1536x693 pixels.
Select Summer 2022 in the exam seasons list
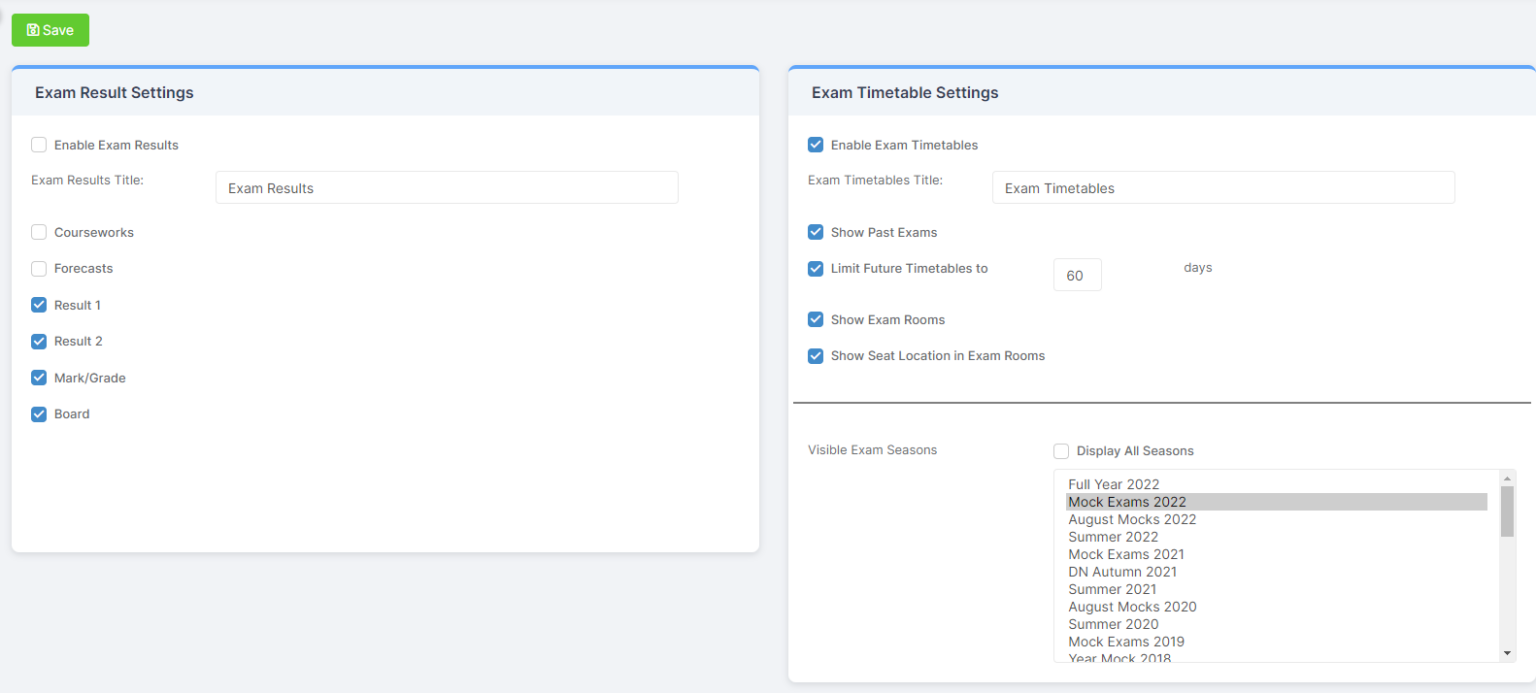pyautogui.click(x=1113, y=537)
